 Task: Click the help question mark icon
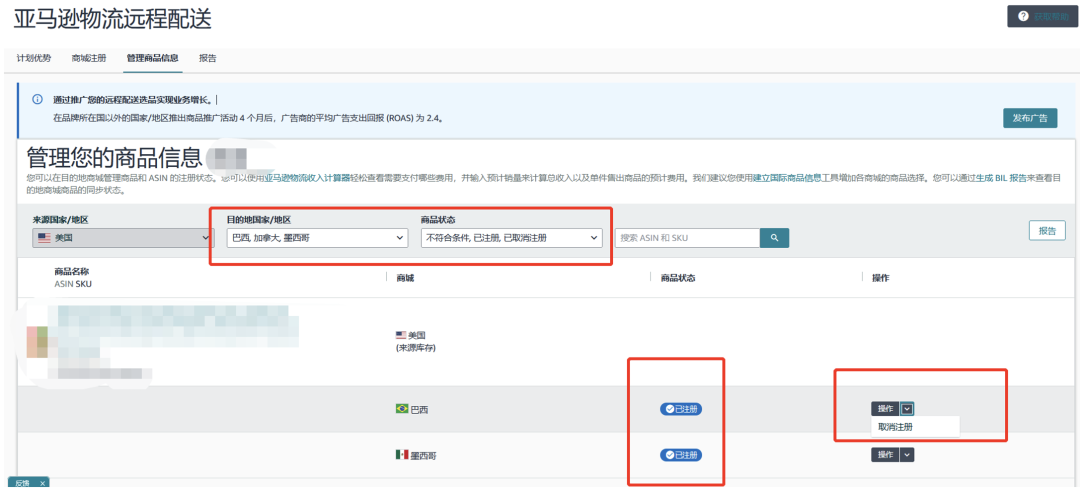coord(1023,17)
